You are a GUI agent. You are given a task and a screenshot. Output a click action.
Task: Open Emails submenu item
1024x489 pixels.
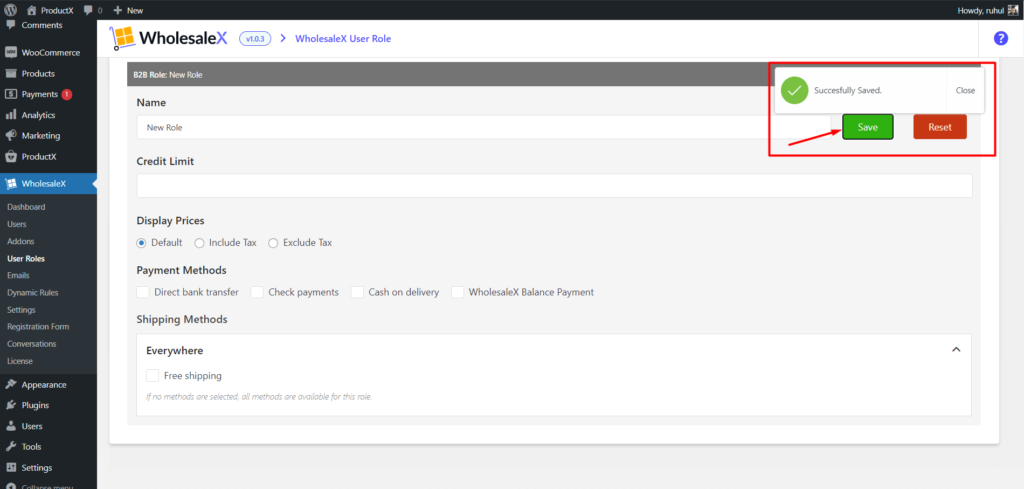click(18, 276)
